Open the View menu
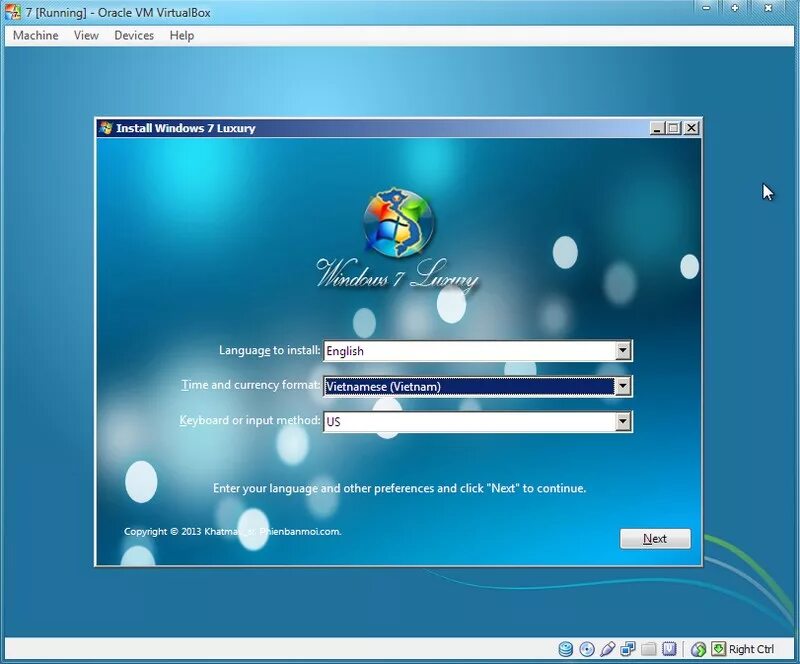The height and width of the screenshot is (664, 800). click(86, 35)
